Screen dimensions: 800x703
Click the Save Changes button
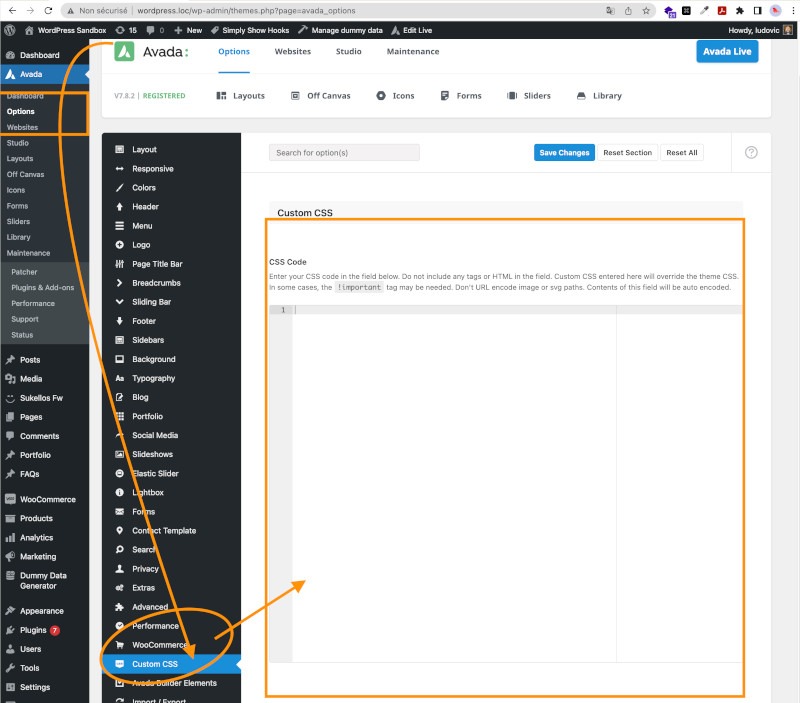564,153
